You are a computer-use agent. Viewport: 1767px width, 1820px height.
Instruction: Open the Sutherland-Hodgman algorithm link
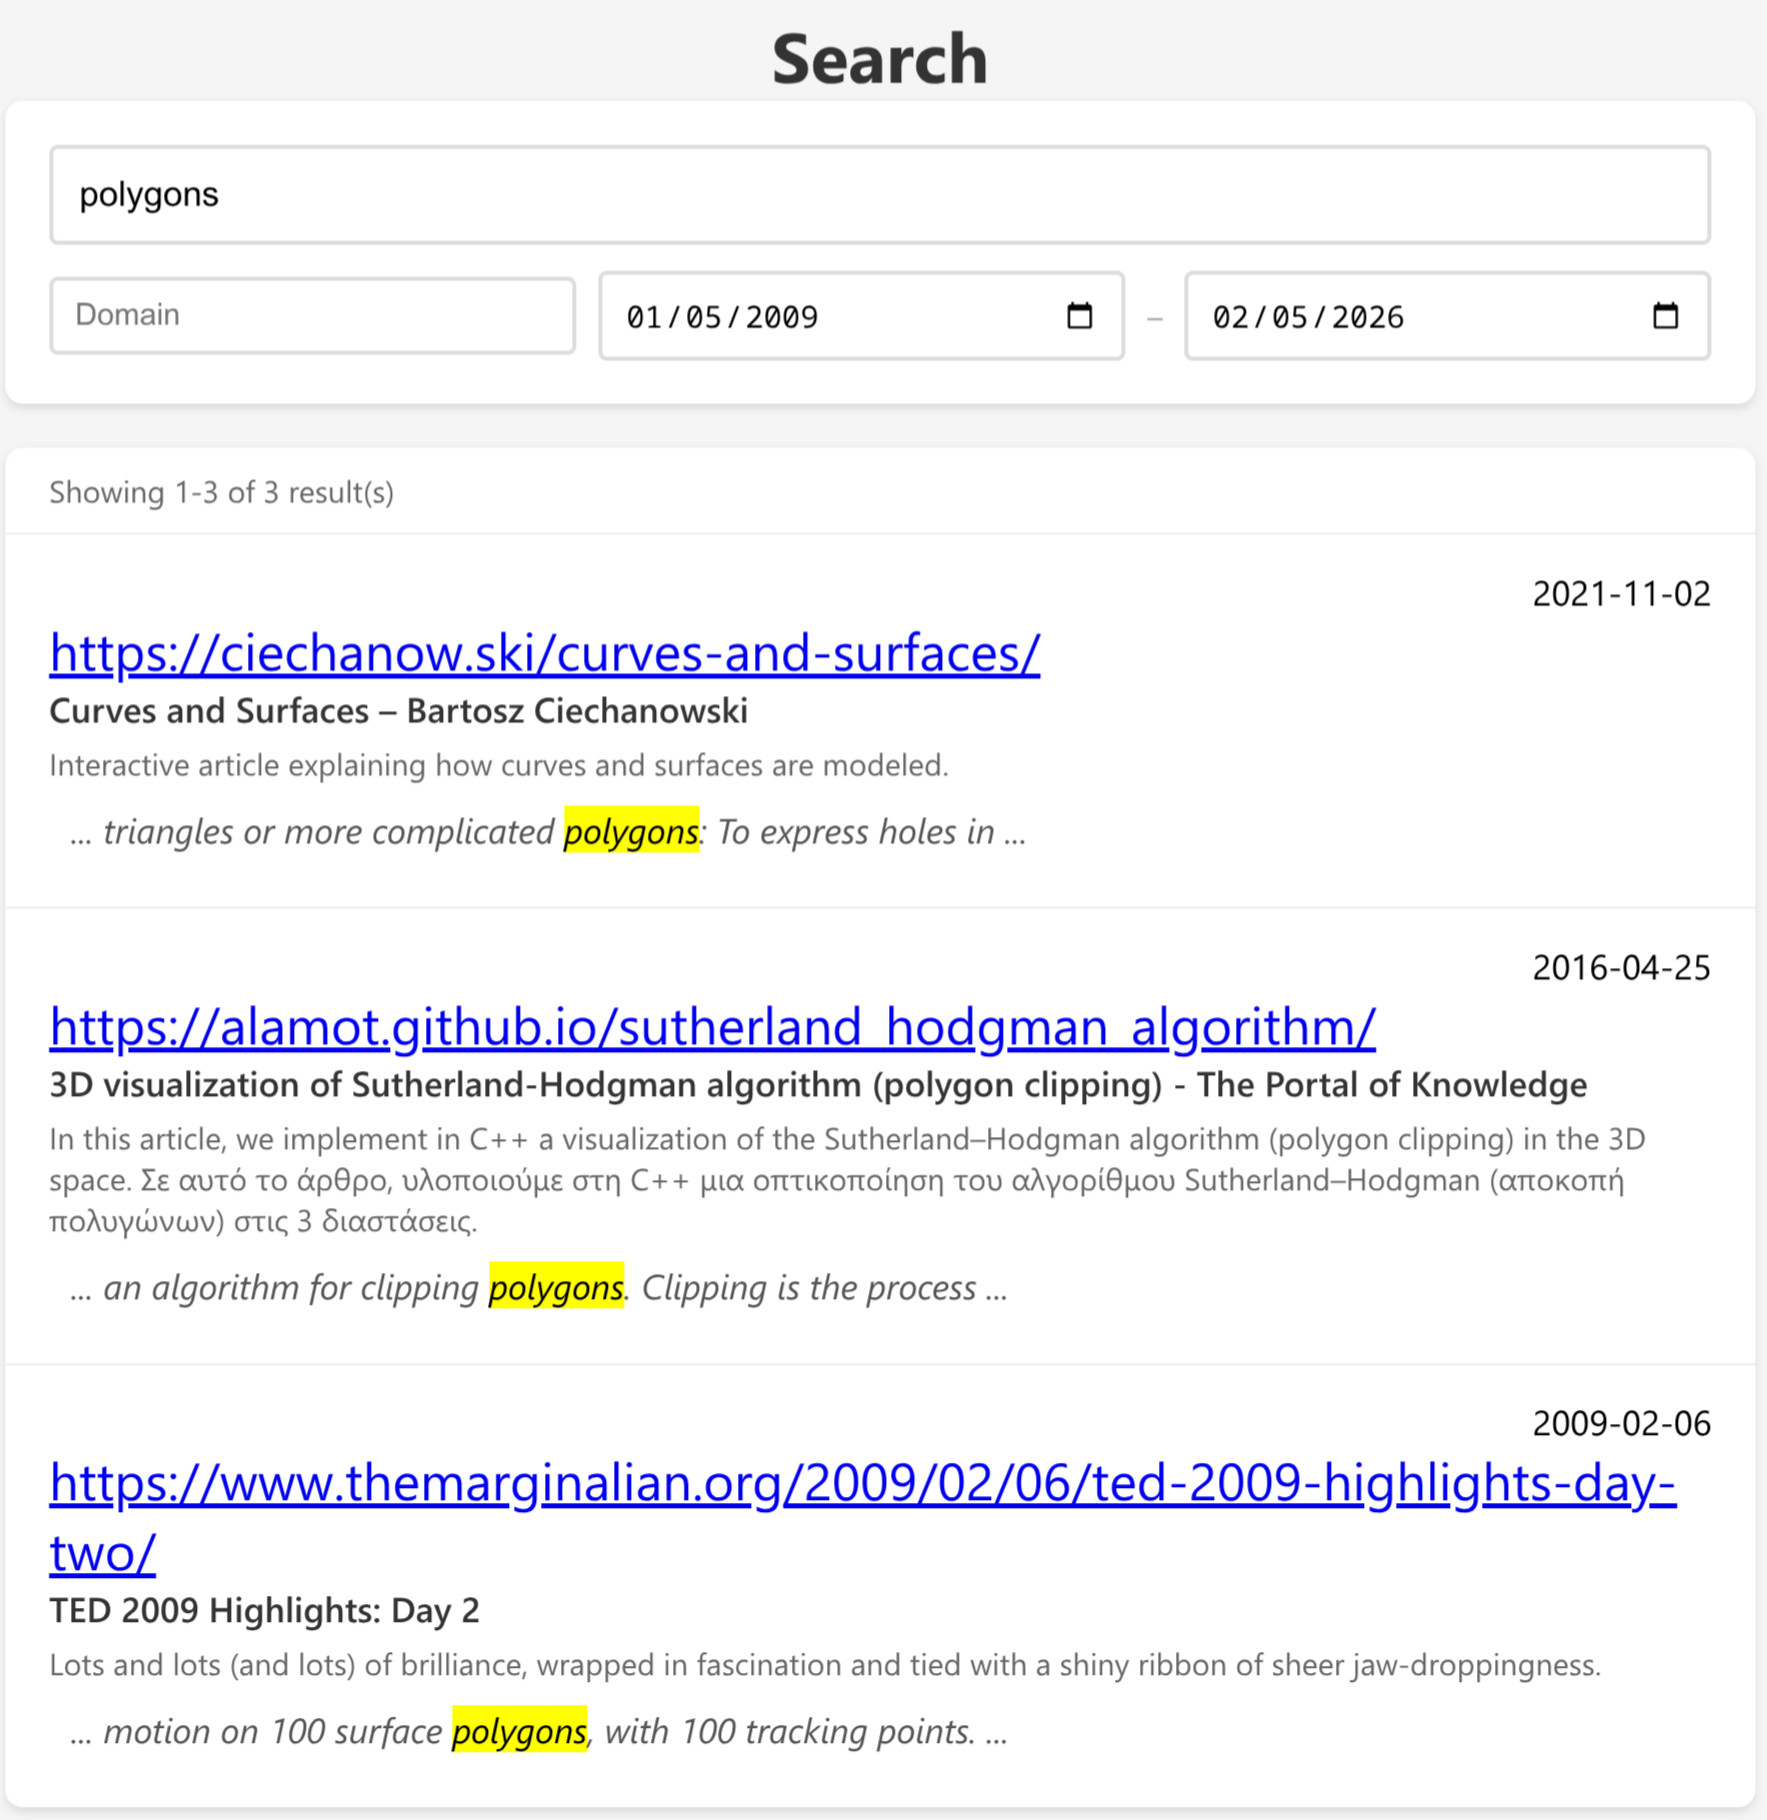click(711, 1027)
